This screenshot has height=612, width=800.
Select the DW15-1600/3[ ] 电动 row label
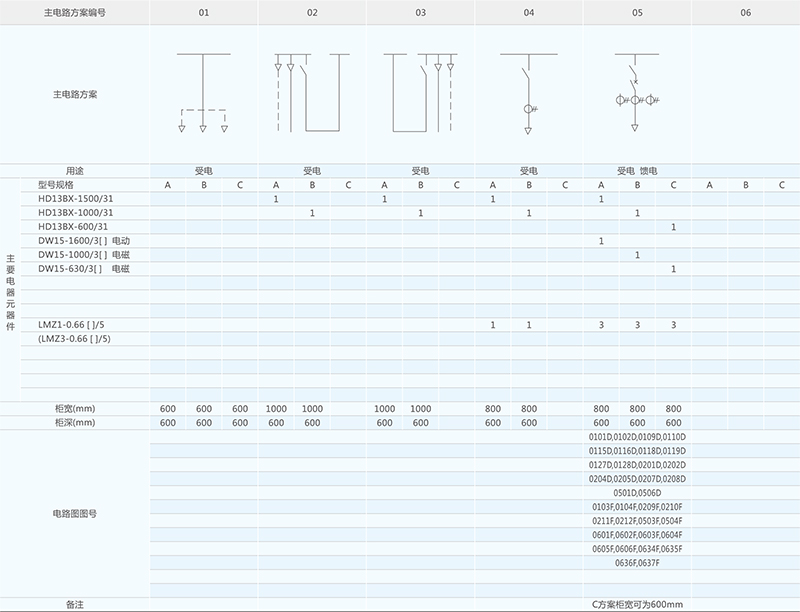[x=84, y=241]
